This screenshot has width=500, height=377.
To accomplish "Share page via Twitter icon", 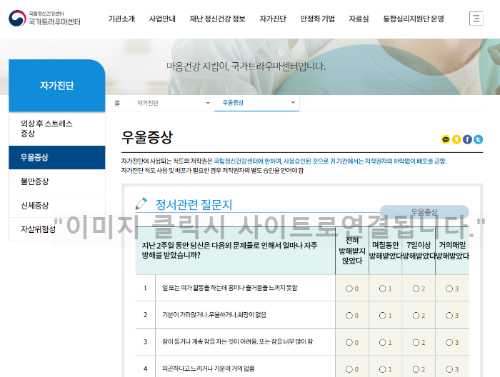I will point(478,139).
